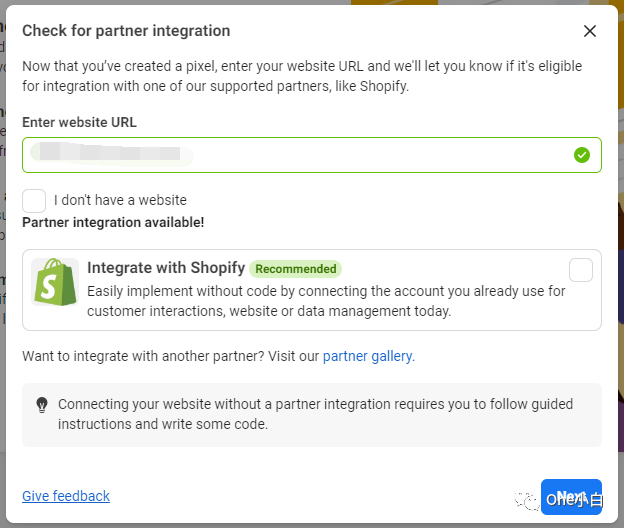
Task: Click the lightbulb tip icon
Action: [42, 405]
